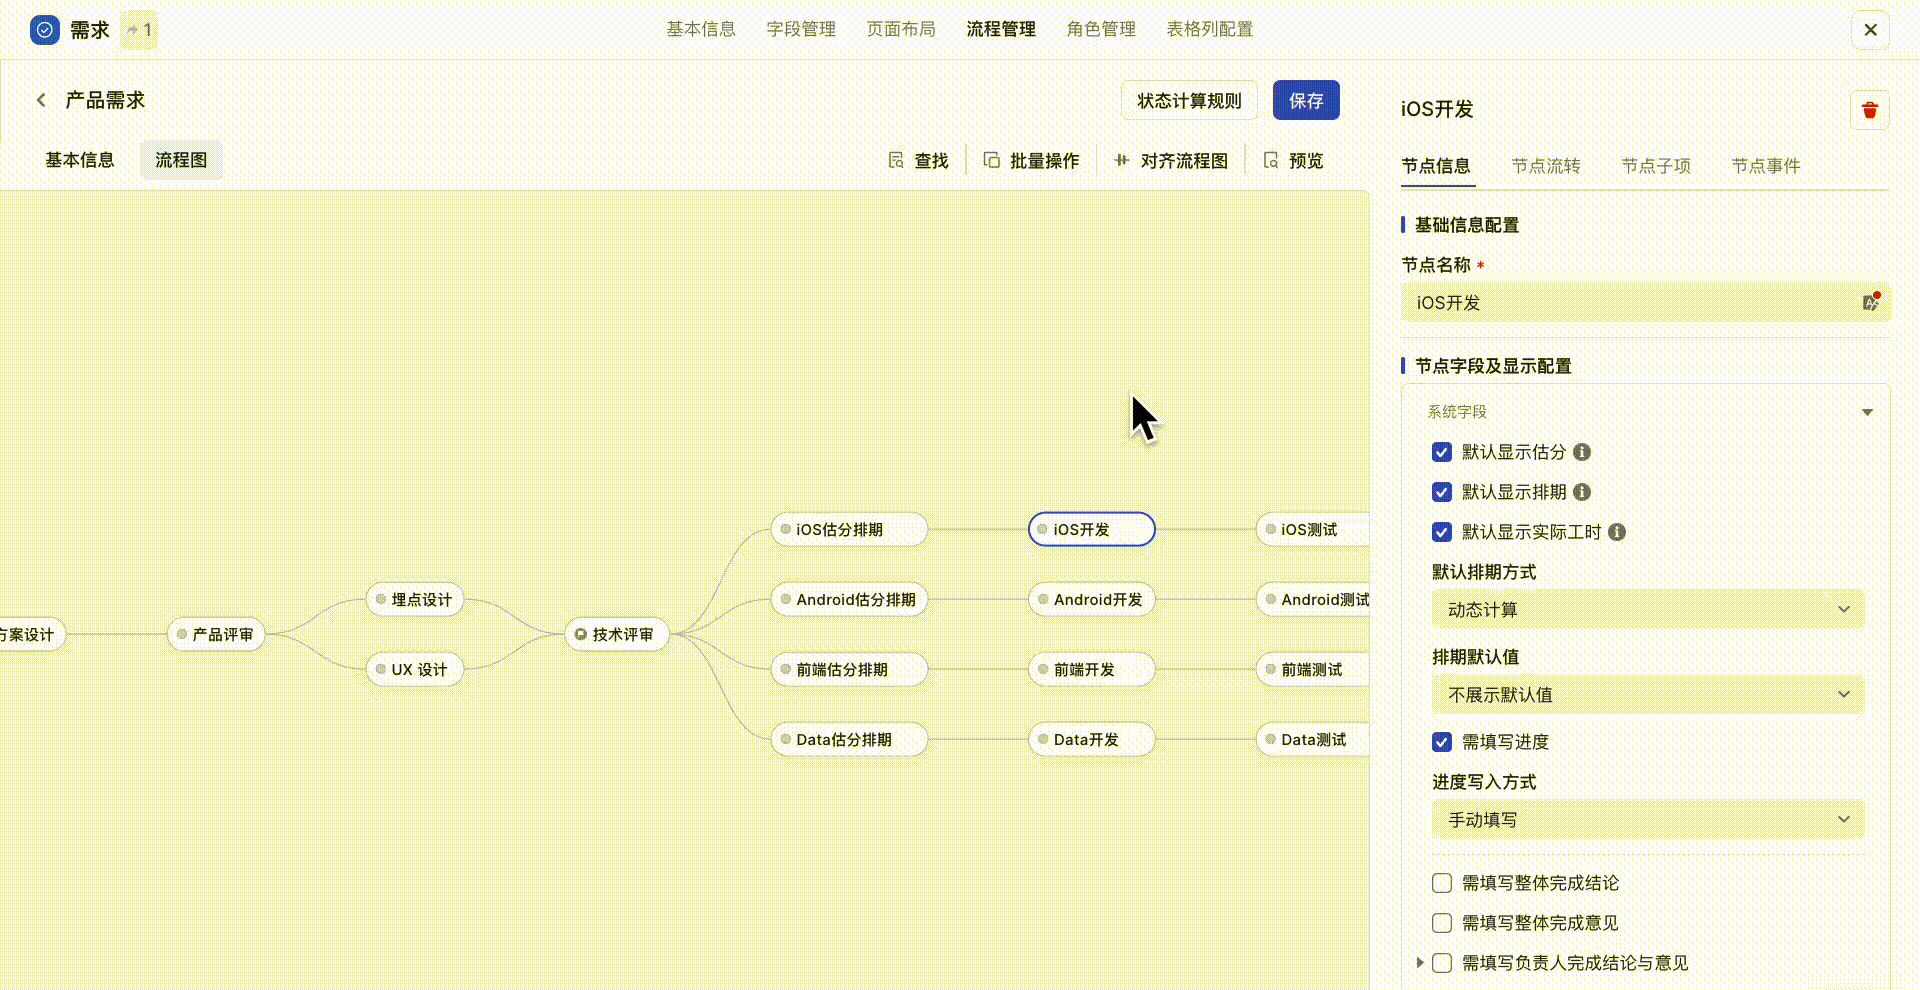The image size is (1920, 990).
Task: Click the 对齐流程图 align icon
Action: tap(1122, 160)
